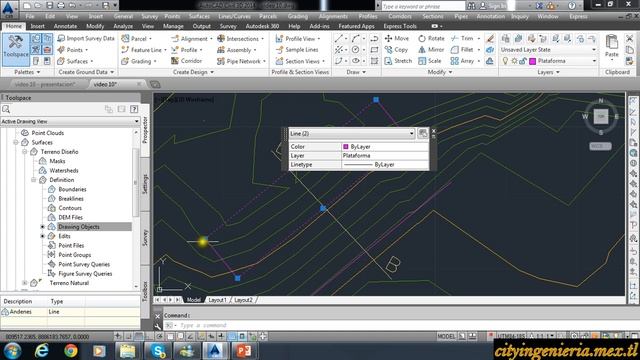This screenshot has width=640, height=360.
Task: Select the Stretch tool
Action: [398, 61]
